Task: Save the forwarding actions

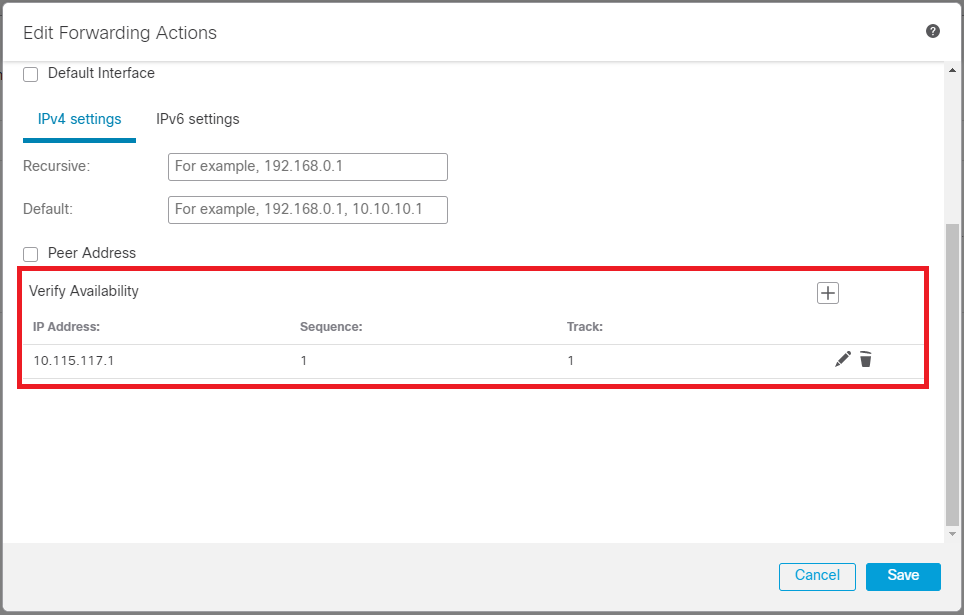Action: 903,576
